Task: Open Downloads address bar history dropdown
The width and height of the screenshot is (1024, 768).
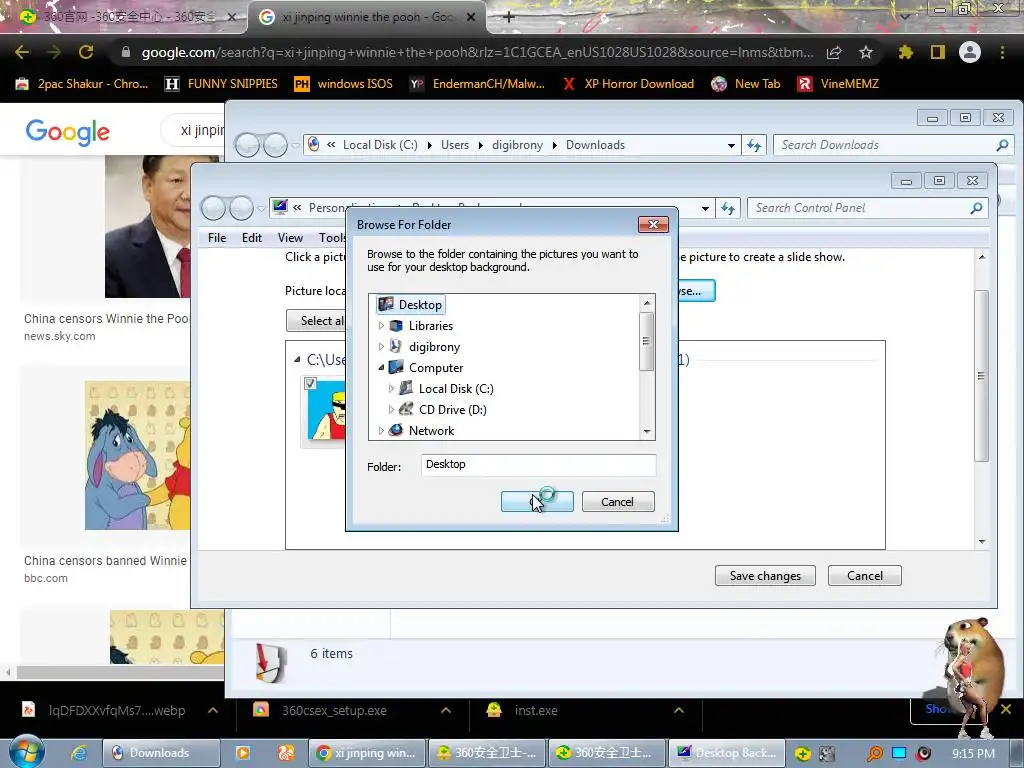Action: [731, 146]
